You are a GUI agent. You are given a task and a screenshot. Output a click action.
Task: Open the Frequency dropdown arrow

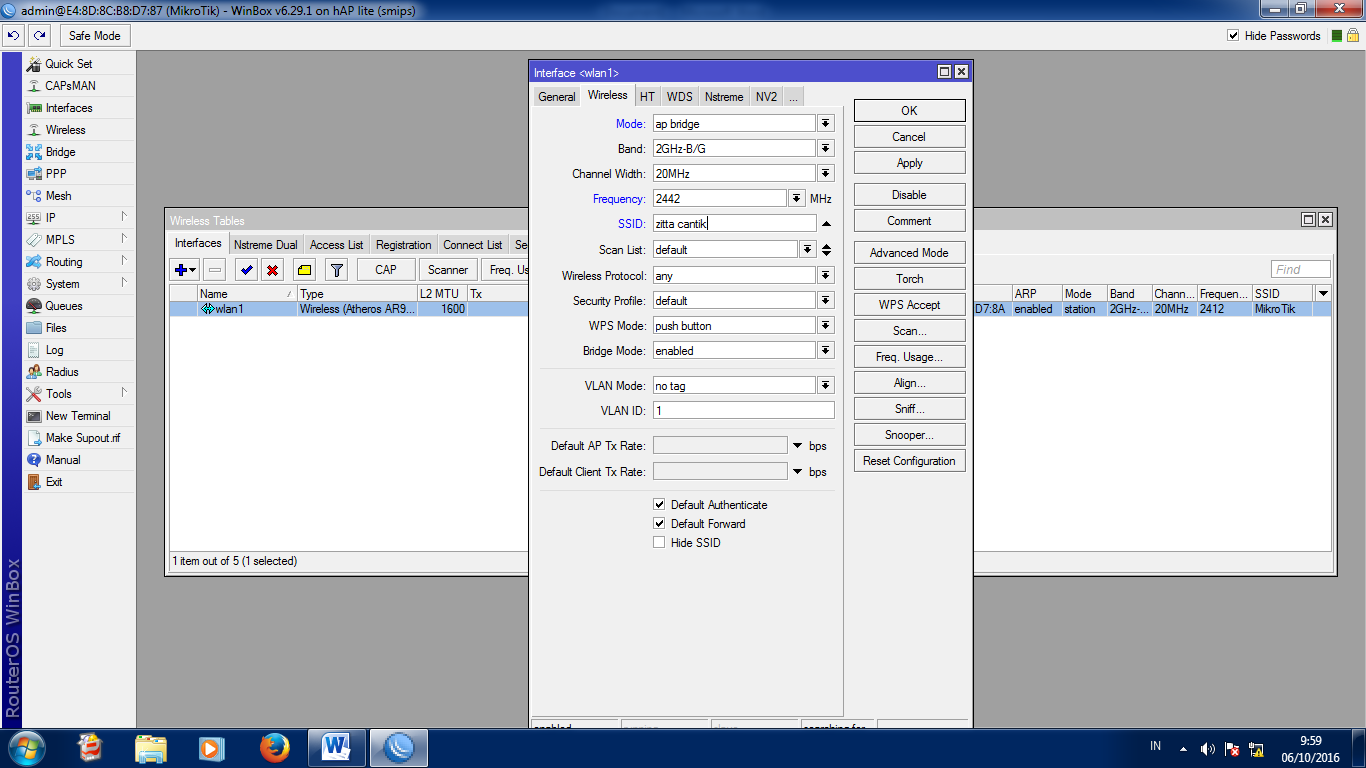click(x=797, y=199)
